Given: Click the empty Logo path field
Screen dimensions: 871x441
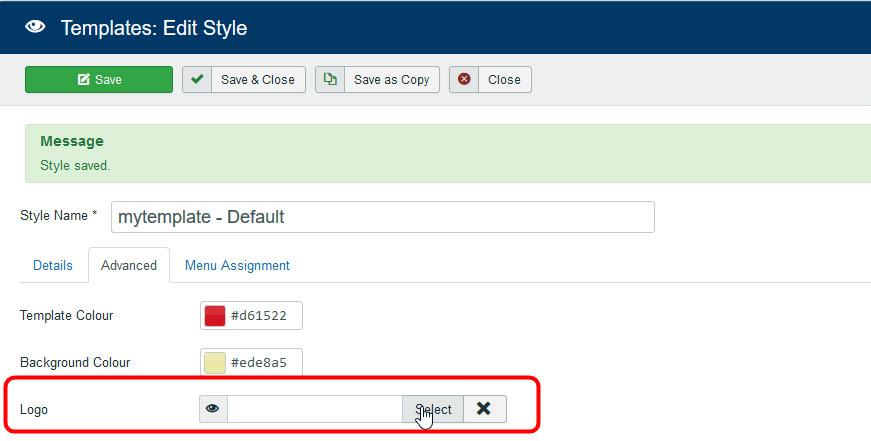Looking at the screenshot, I should point(314,409).
